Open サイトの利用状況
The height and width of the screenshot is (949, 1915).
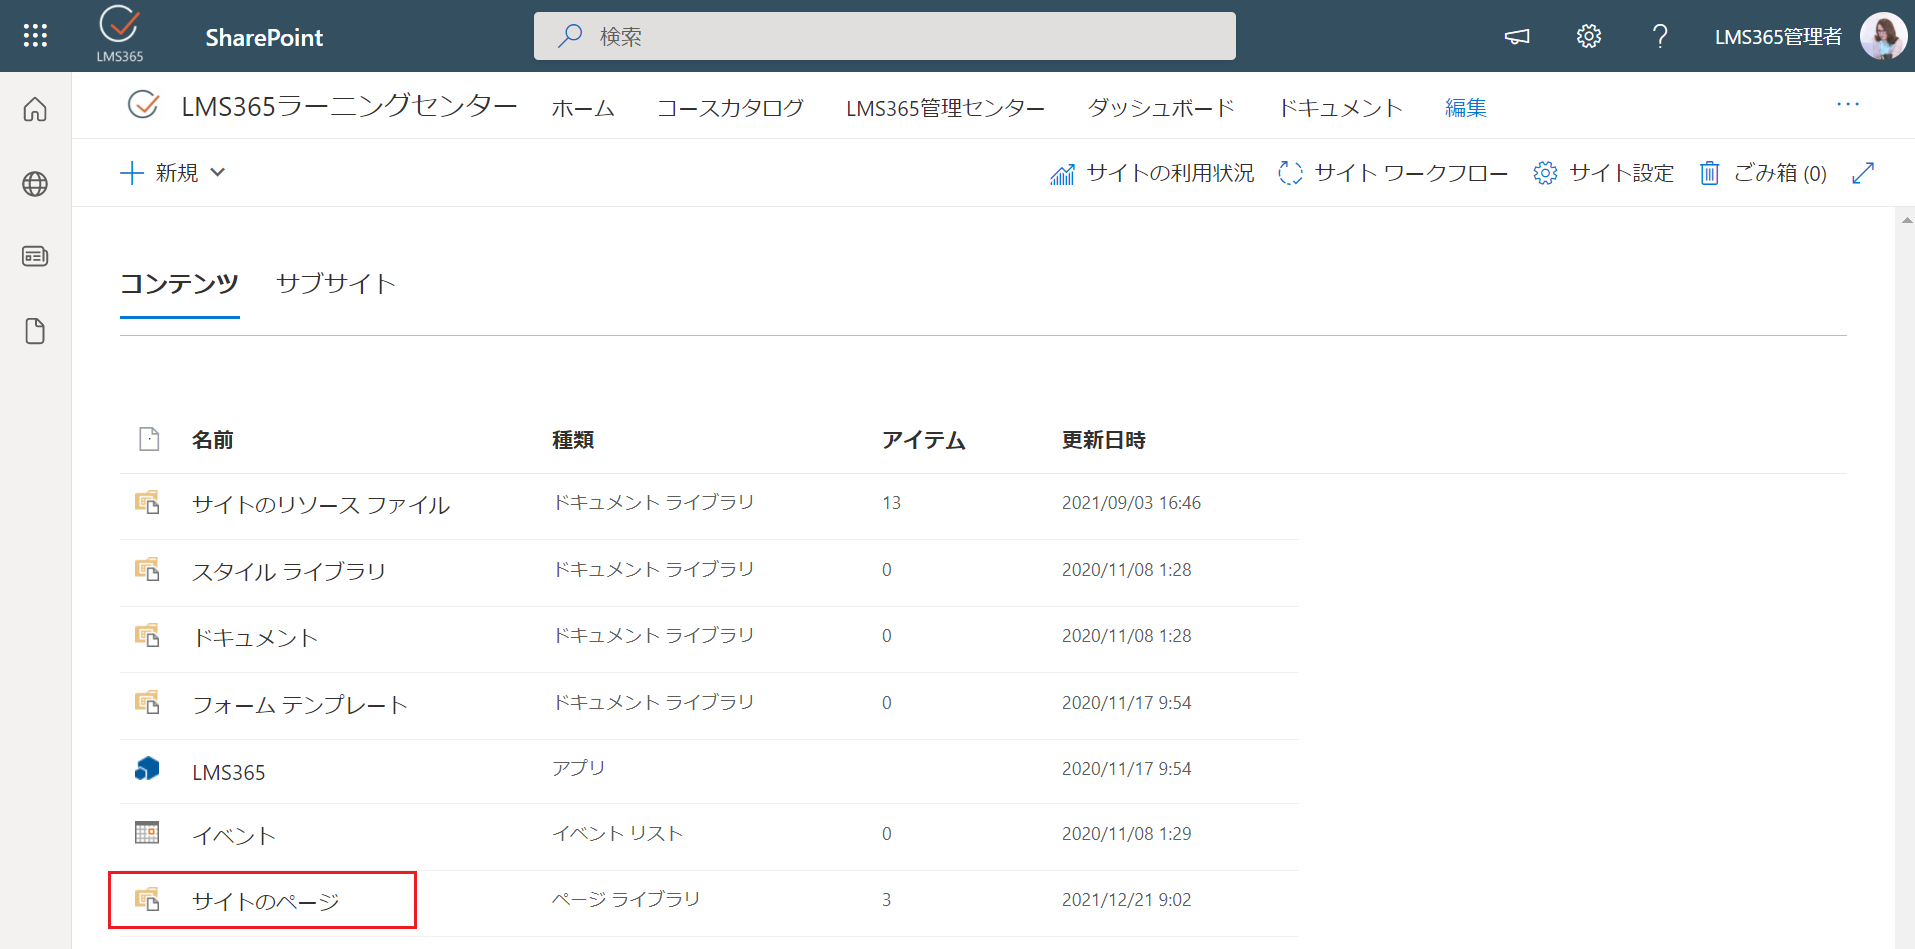(x=1170, y=173)
